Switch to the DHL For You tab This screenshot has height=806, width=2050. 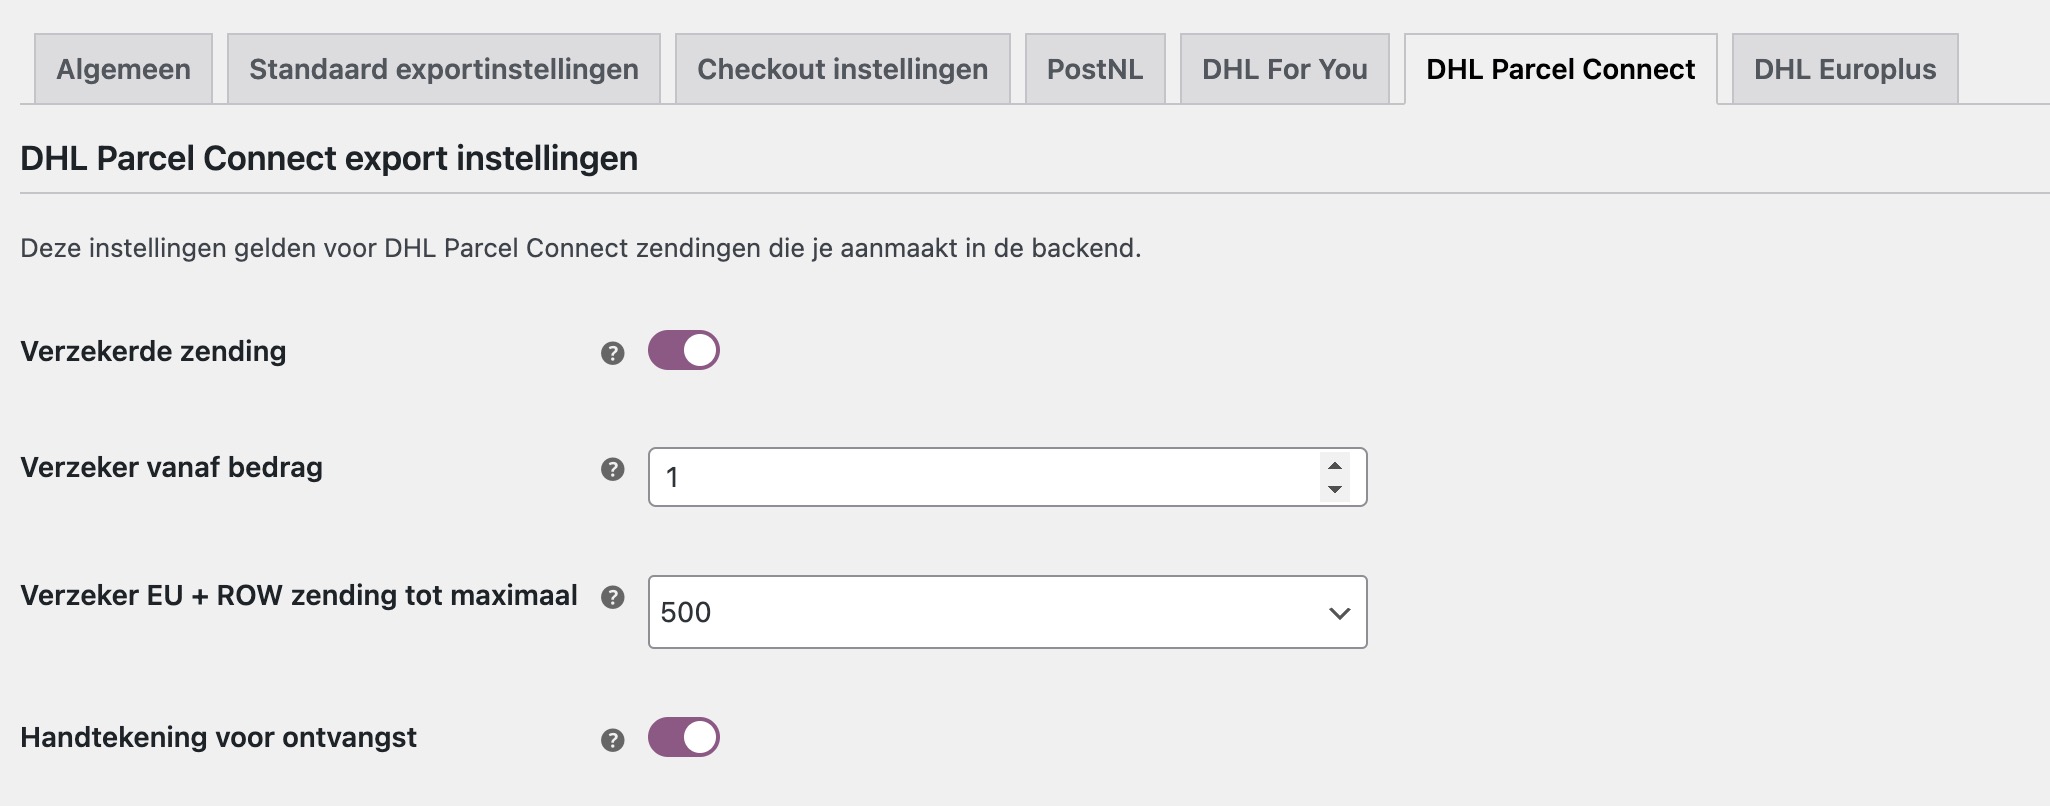[1284, 68]
